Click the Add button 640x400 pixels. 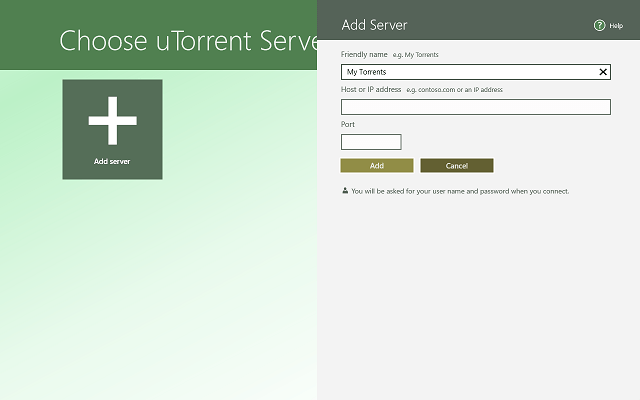(x=377, y=166)
